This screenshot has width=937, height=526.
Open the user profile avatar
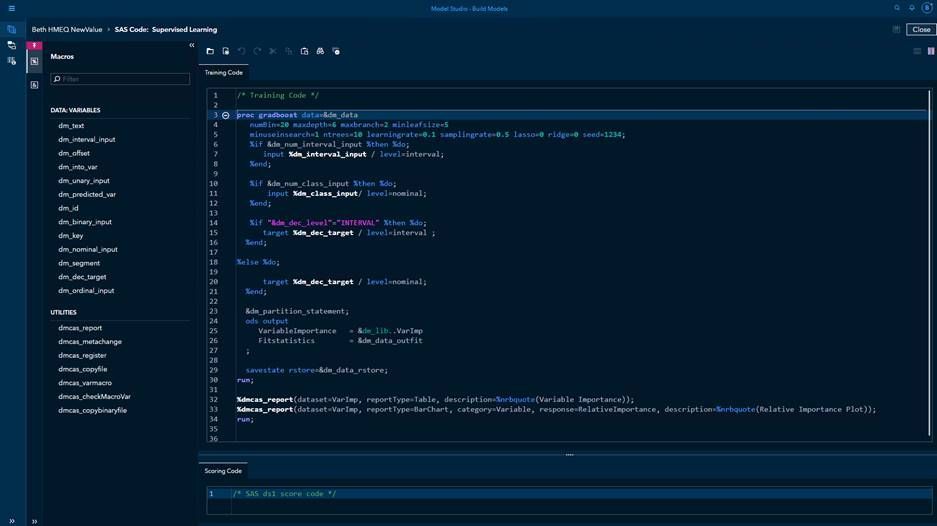click(x=926, y=8)
